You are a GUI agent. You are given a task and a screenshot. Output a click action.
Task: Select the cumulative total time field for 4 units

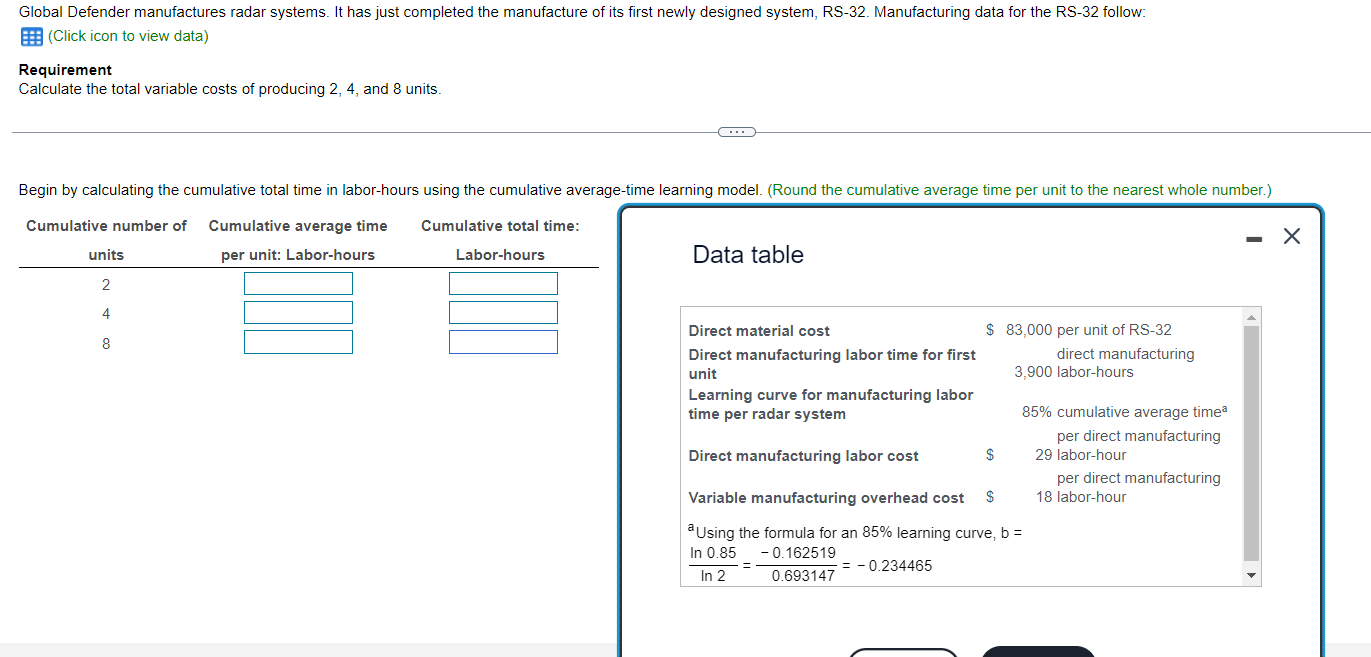pyautogui.click(x=503, y=312)
